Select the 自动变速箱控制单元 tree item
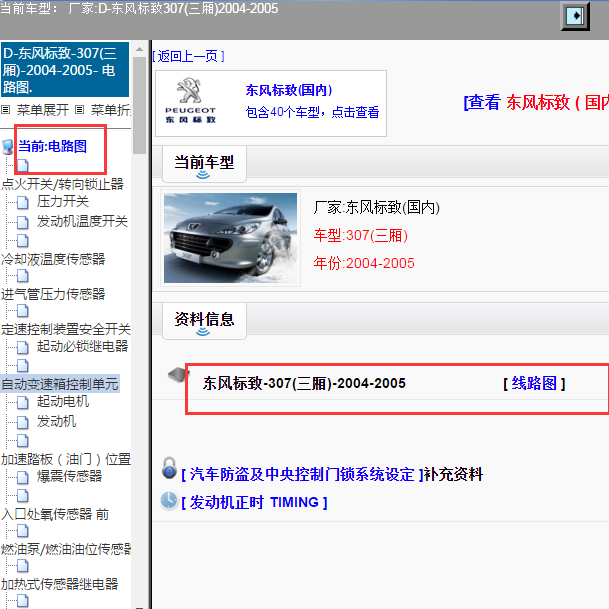 point(60,384)
